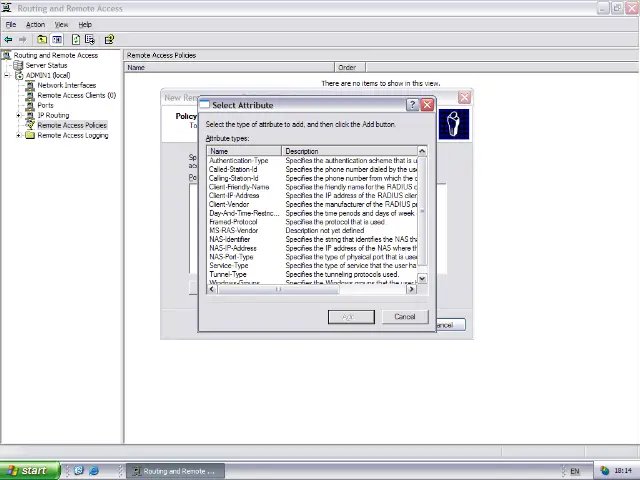Select the Client-Vendor attribute
Viewport: 640px width, 480px height.
click(229, 204)
